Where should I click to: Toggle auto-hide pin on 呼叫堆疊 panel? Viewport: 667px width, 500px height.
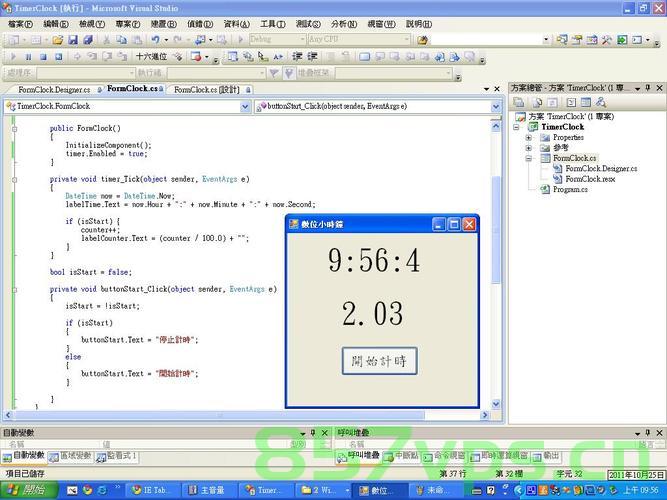pyautogui.click(x=648, y=433)
